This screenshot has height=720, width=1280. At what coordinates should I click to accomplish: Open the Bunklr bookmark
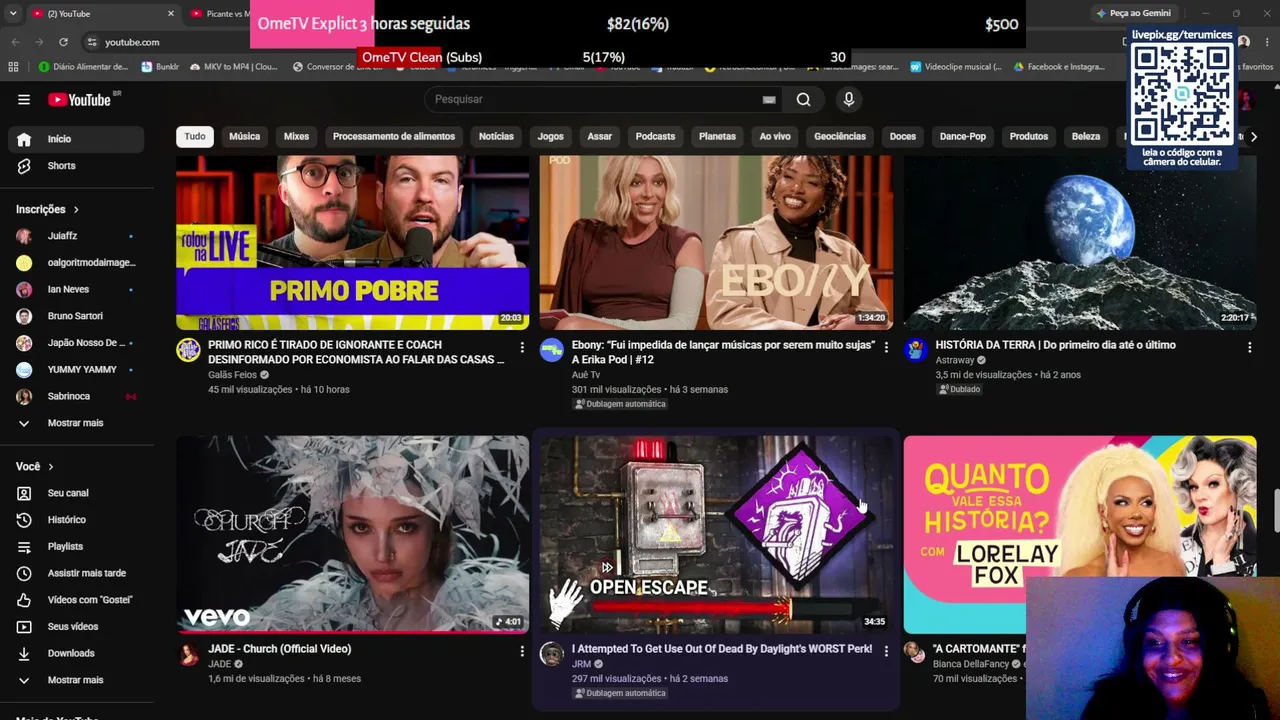[x=160, y=67]
